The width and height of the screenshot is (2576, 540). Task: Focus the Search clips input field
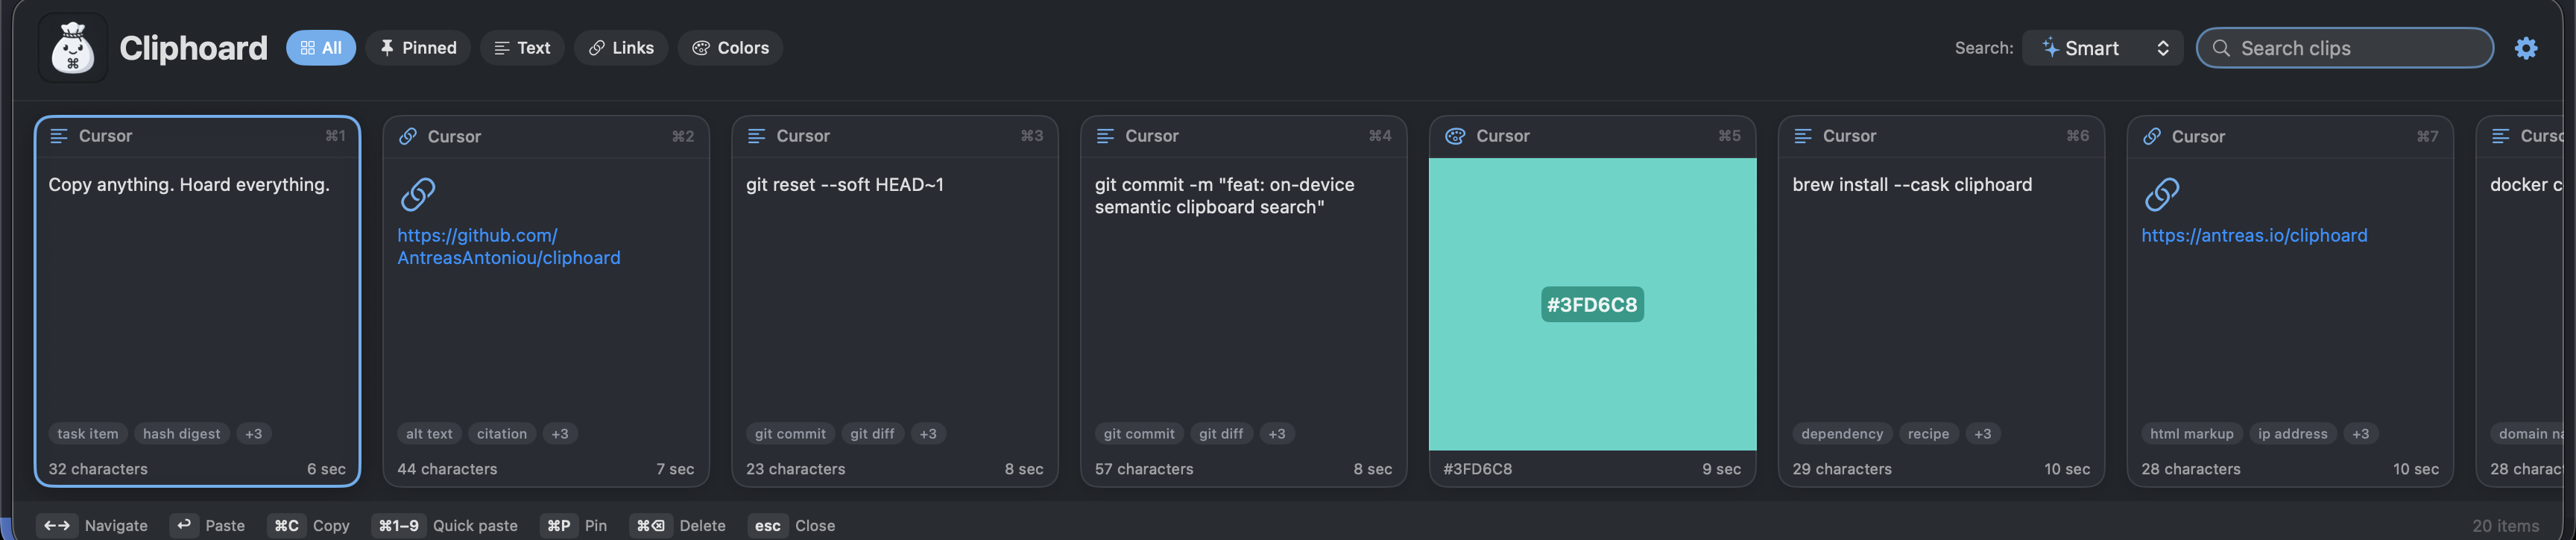tap(2344, 48)
